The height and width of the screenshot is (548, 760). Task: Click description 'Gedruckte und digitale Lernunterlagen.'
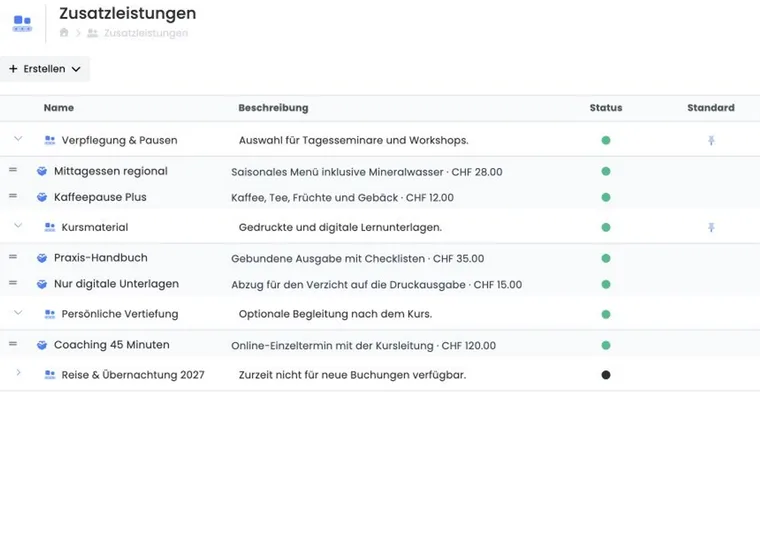(x=340, y=227)
